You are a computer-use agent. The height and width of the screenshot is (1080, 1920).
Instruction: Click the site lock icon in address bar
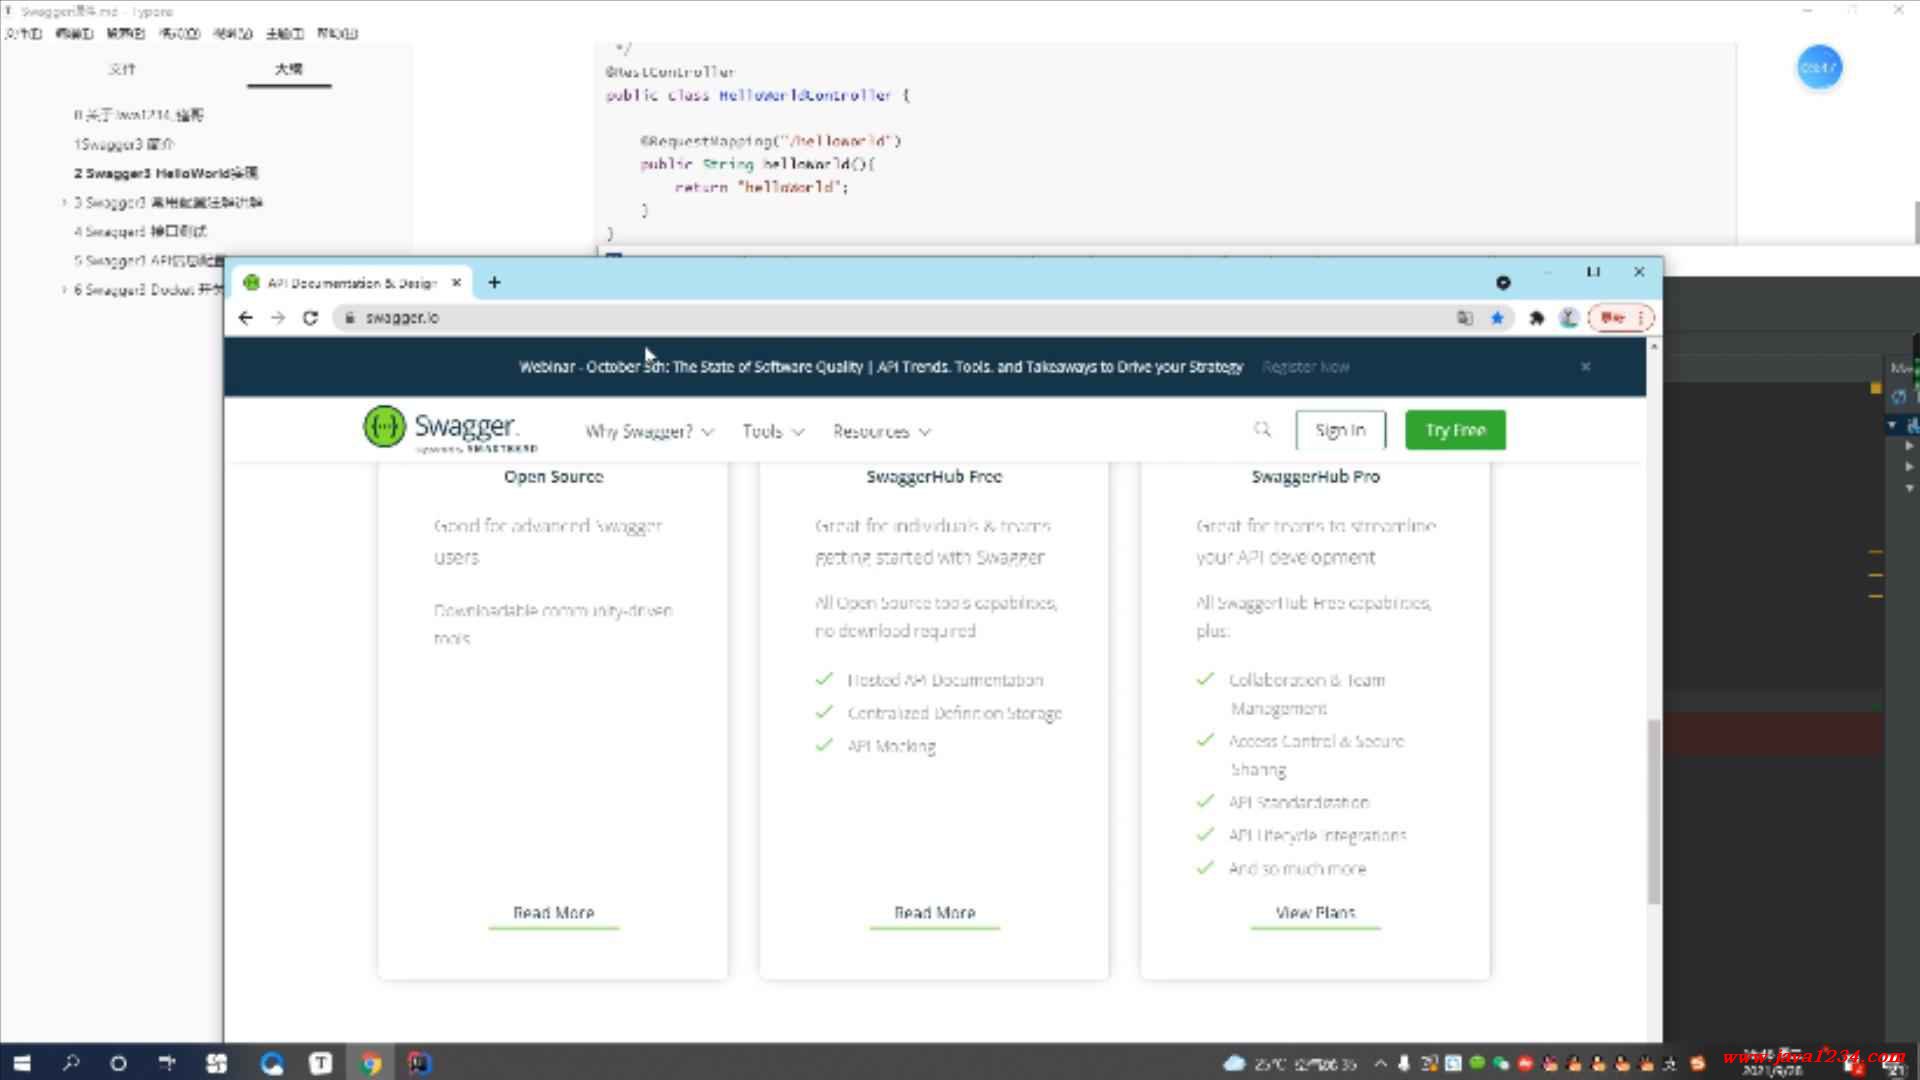point(349,318)
